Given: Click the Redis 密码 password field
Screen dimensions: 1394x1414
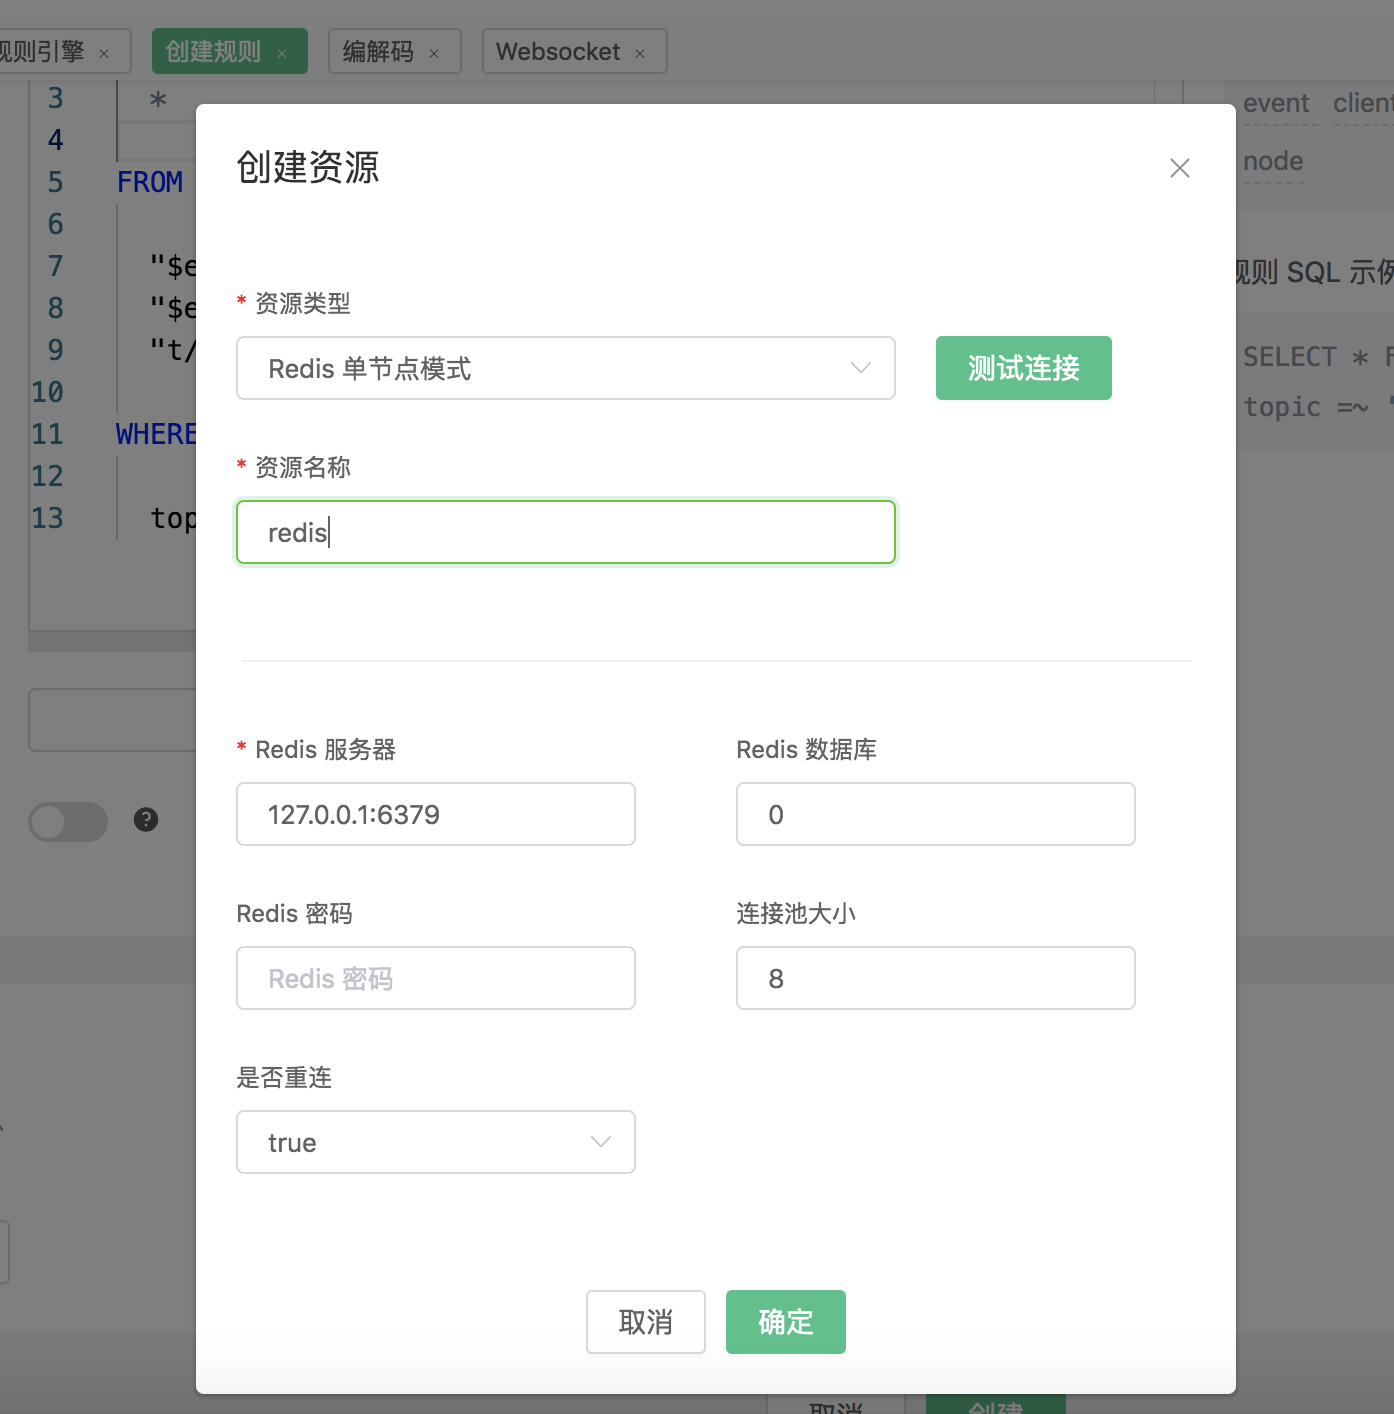Looking at the screenshot, I should 436,978.
